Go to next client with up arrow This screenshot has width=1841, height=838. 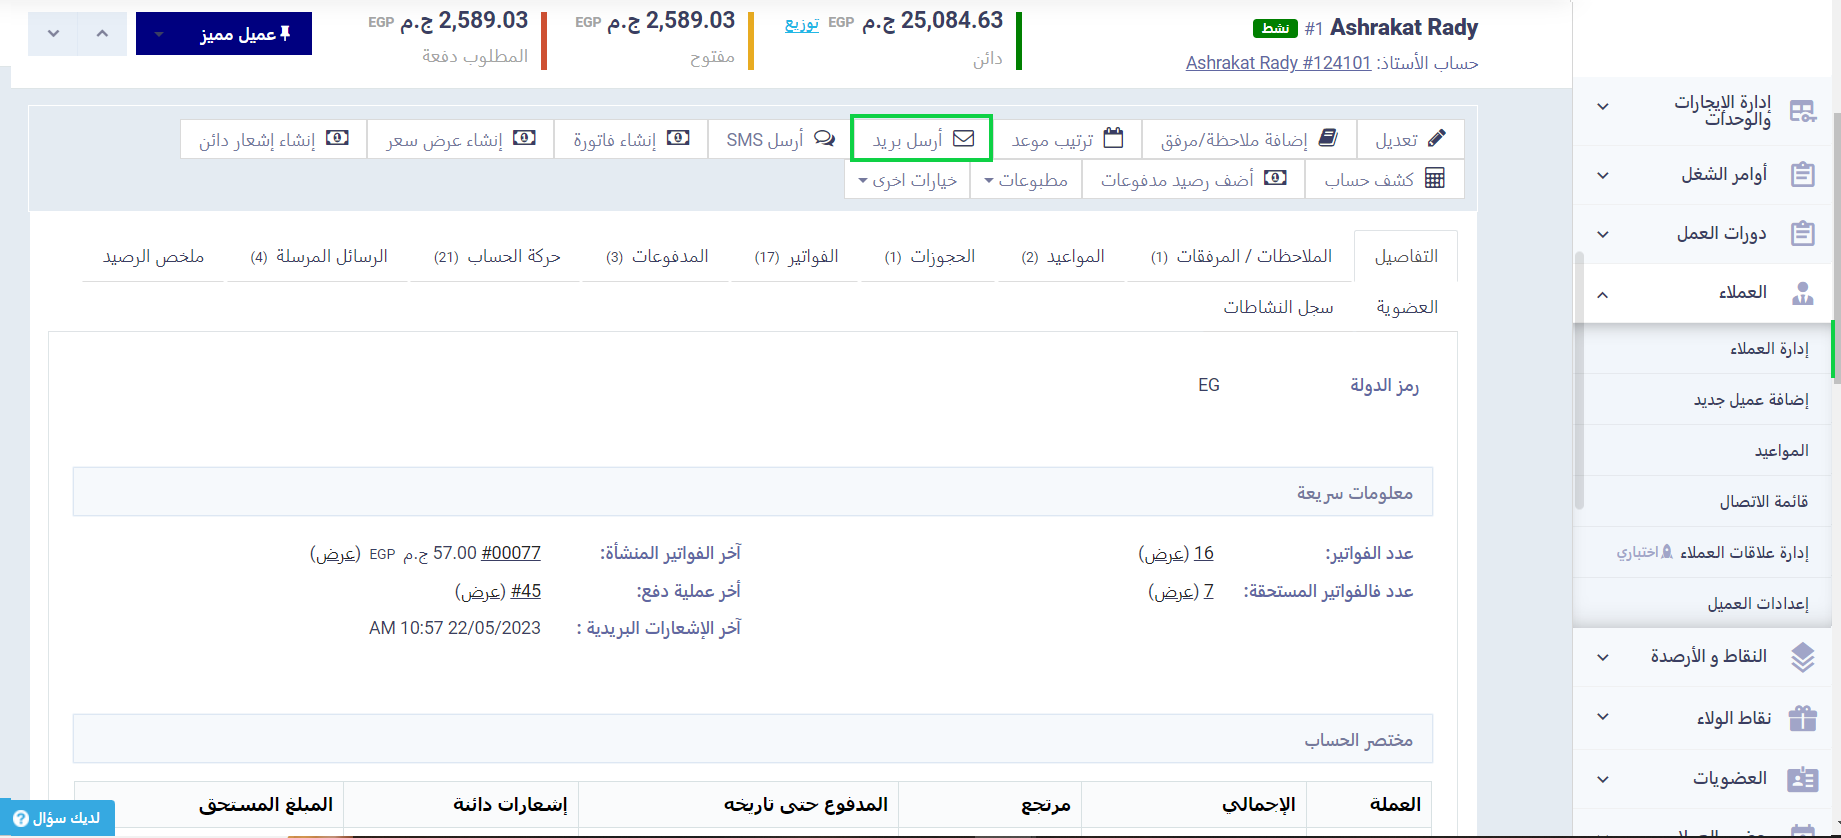pos(102,34)
